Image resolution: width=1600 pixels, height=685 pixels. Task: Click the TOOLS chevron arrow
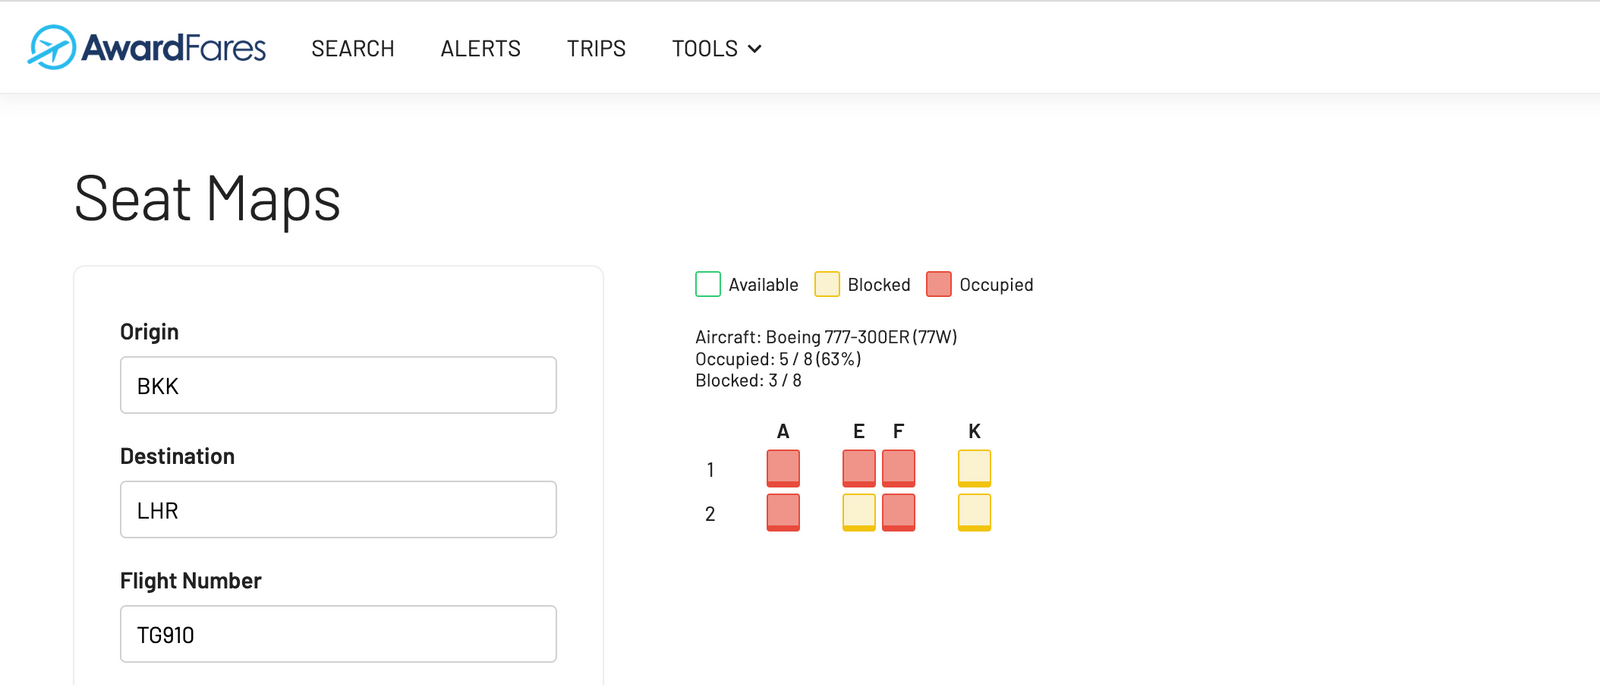pyautogui.click(x=755, y=49)
